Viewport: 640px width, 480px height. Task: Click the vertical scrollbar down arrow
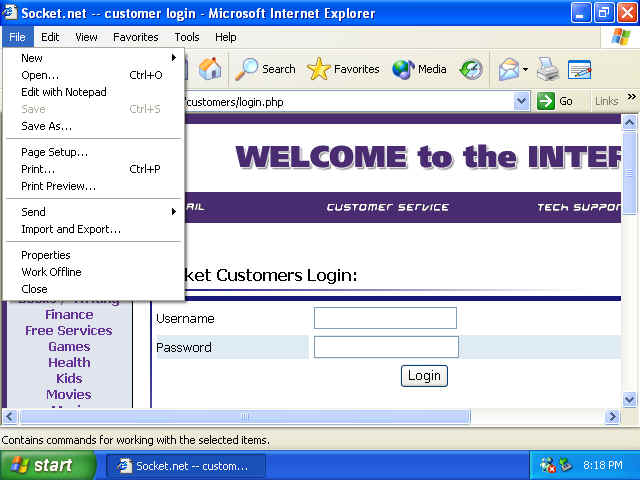coord(629,399)
